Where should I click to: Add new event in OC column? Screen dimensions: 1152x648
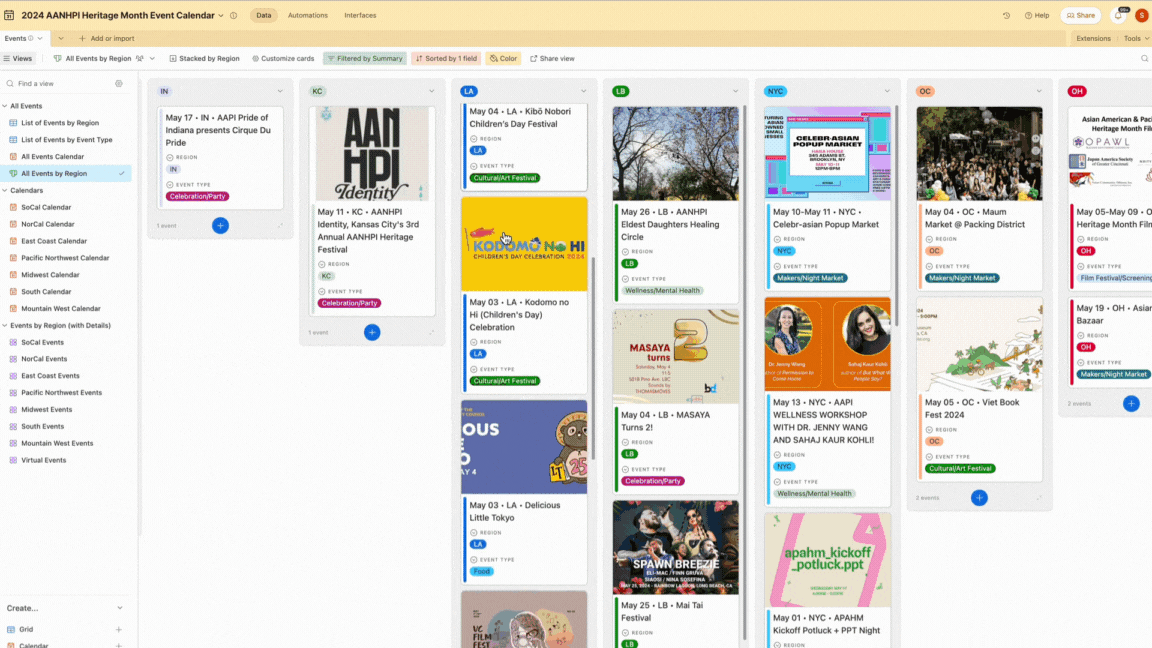[x=979, y=497]
